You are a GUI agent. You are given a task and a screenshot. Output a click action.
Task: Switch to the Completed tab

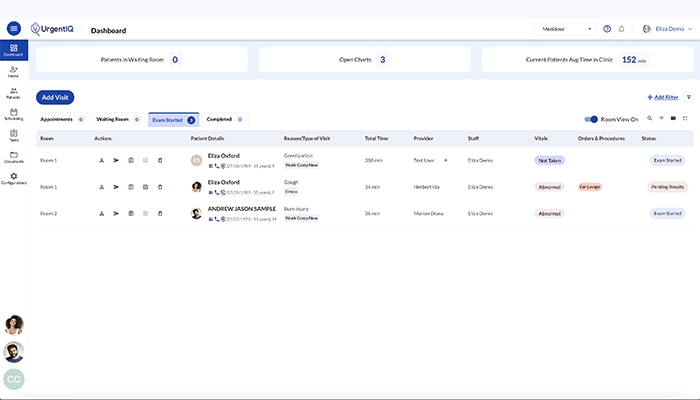(225, 119)
